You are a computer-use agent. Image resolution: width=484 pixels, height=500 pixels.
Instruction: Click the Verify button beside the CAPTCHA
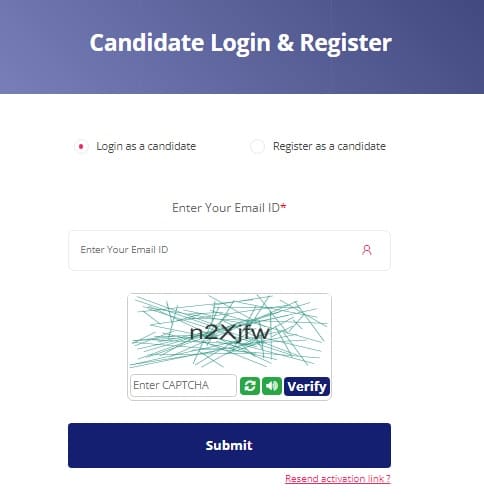(x=307, y=386)
